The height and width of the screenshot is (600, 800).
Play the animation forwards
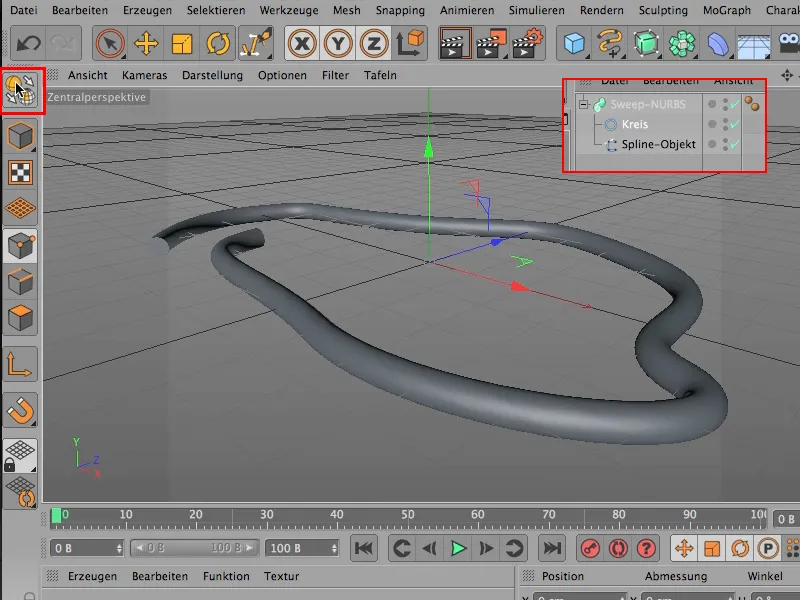click(458, 548)
